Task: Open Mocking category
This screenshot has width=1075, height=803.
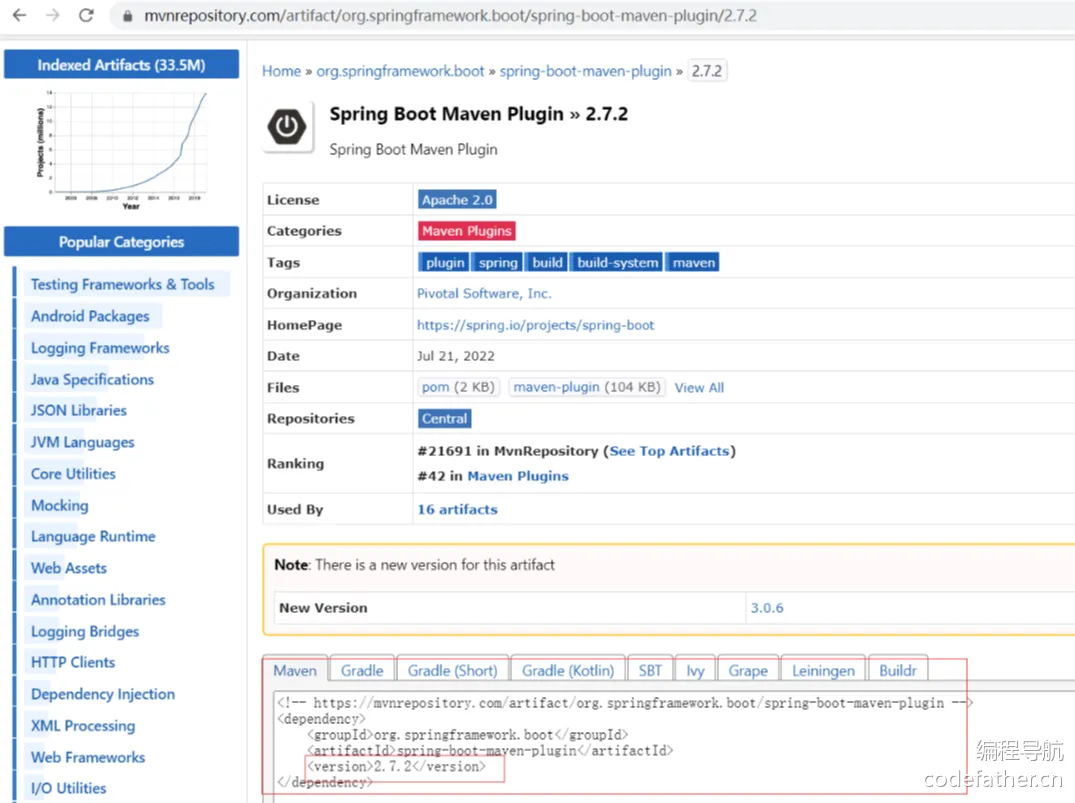Action: (x=60, y=505)
